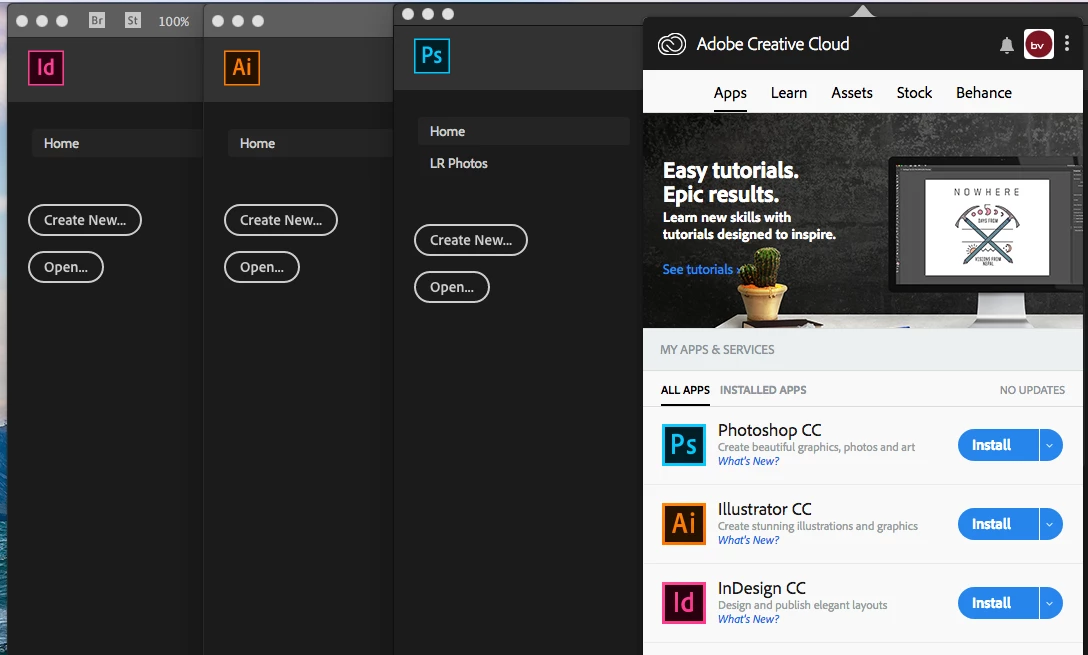The height and width of the screenshot is (655, 1088).
Task: Click the Photoshop CC app icon in list
Action: pyautogui.click(x=683, y=445)
